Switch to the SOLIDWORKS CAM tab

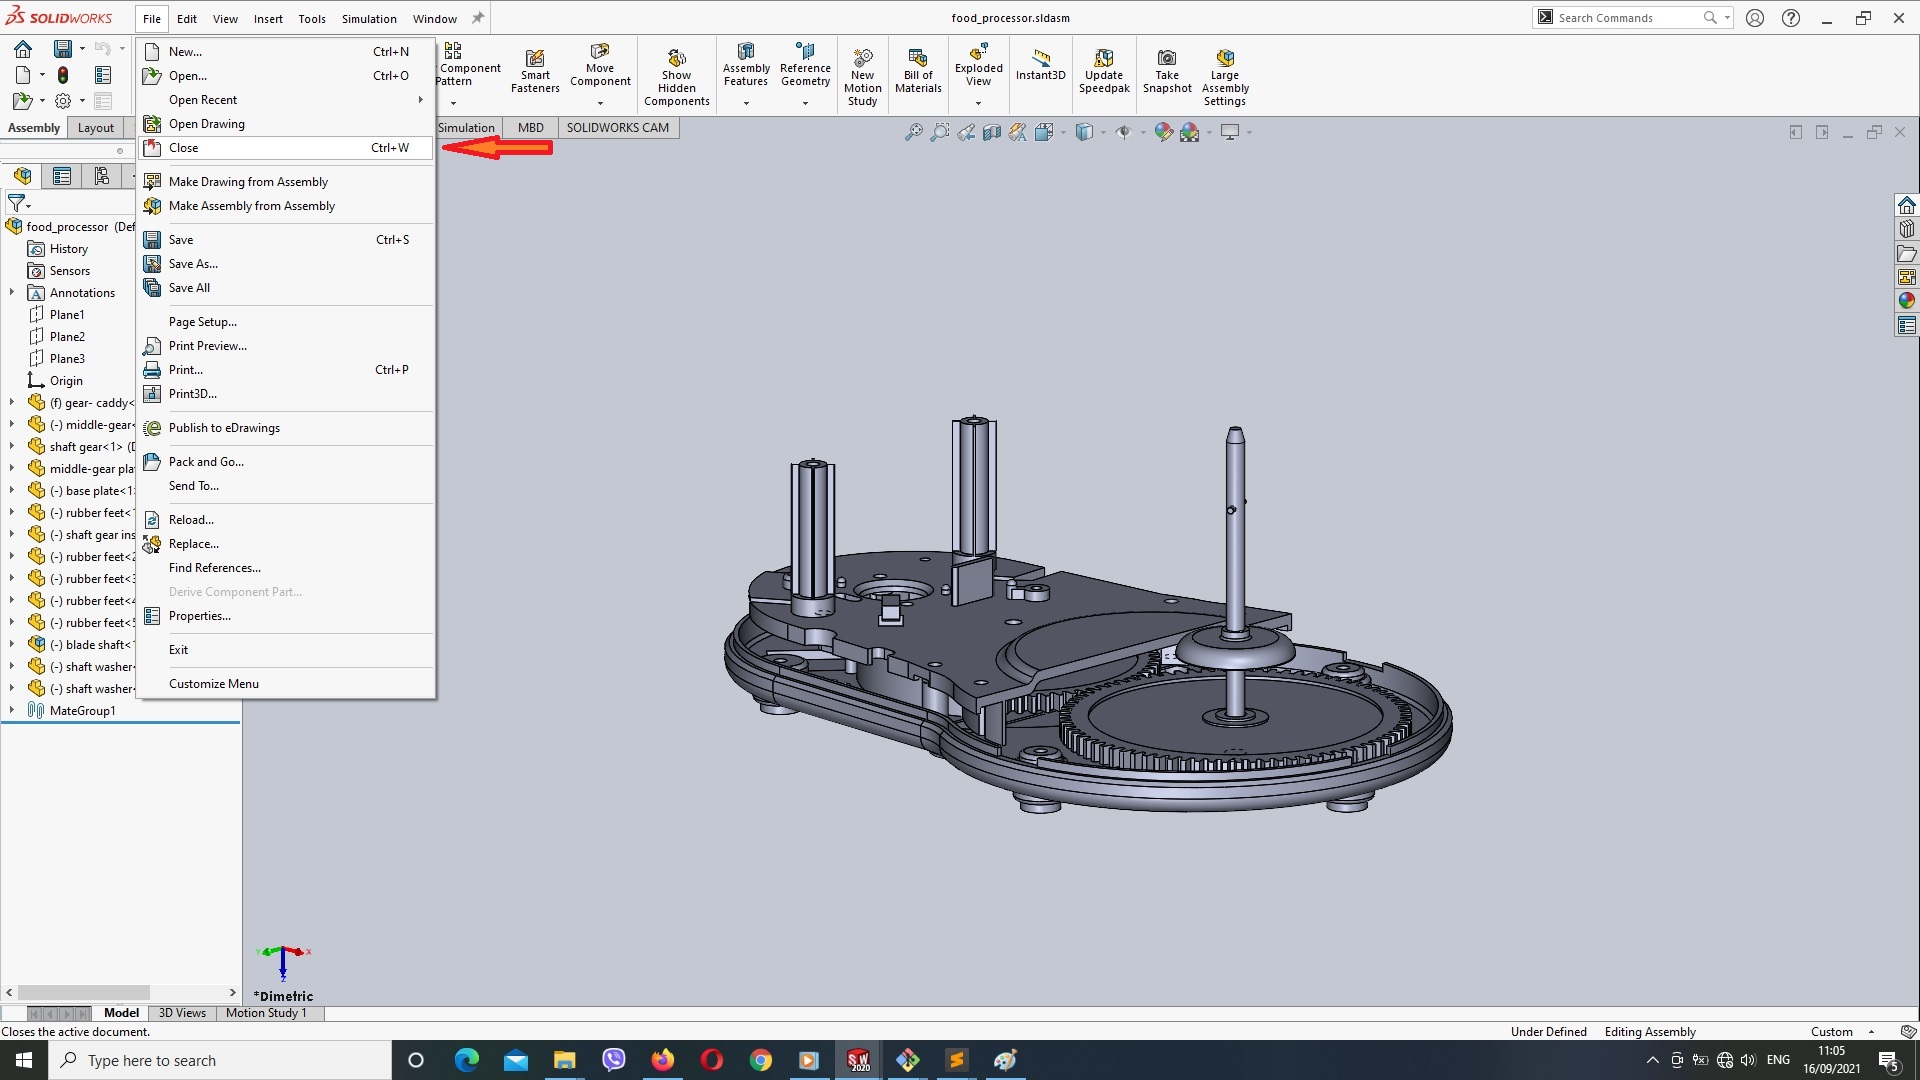point(617,128)
